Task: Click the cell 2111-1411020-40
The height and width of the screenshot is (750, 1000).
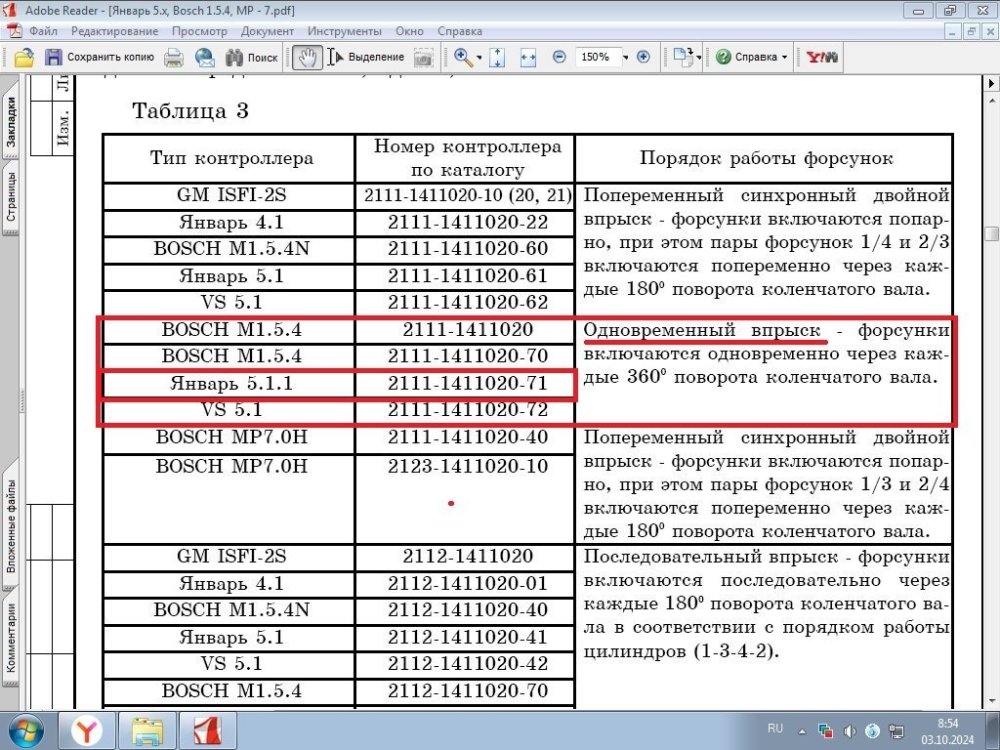Action: (467, 438)
